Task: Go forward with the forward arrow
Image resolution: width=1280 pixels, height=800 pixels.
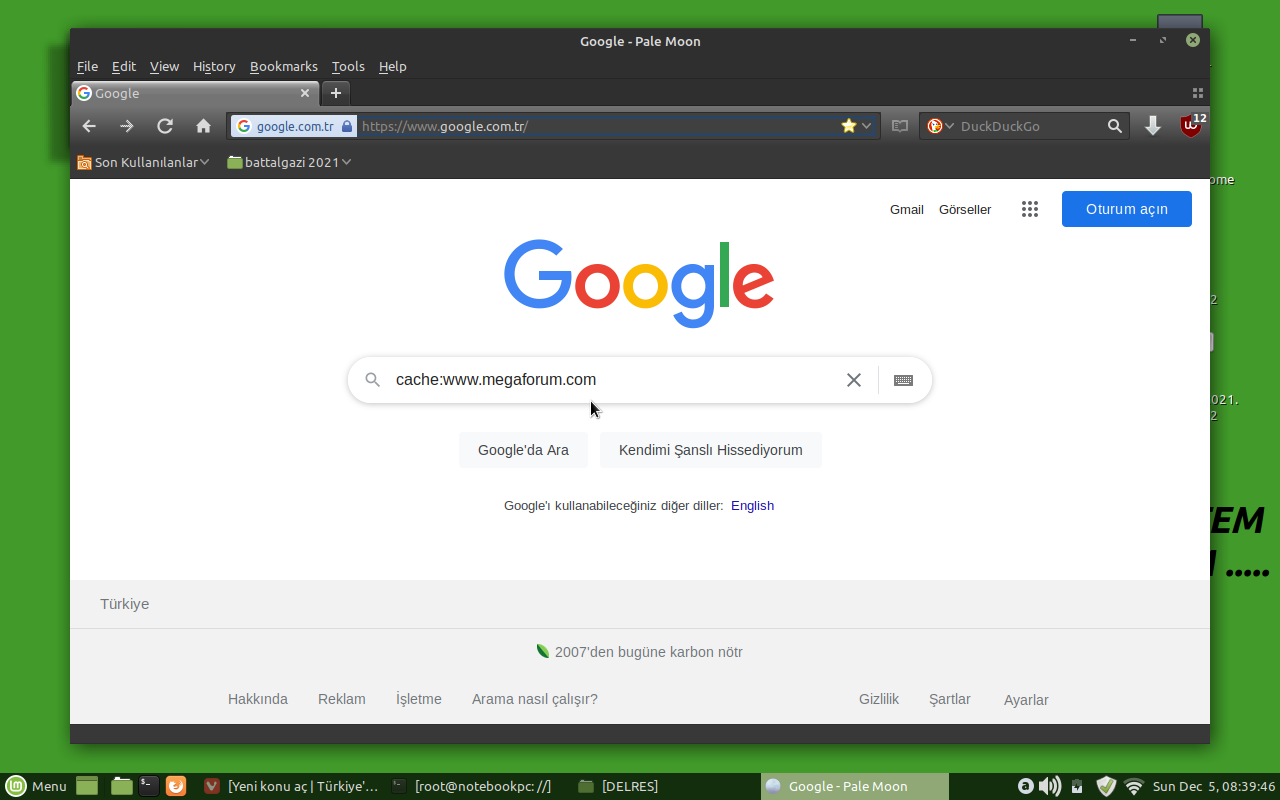Action: [x=127, y=126]
